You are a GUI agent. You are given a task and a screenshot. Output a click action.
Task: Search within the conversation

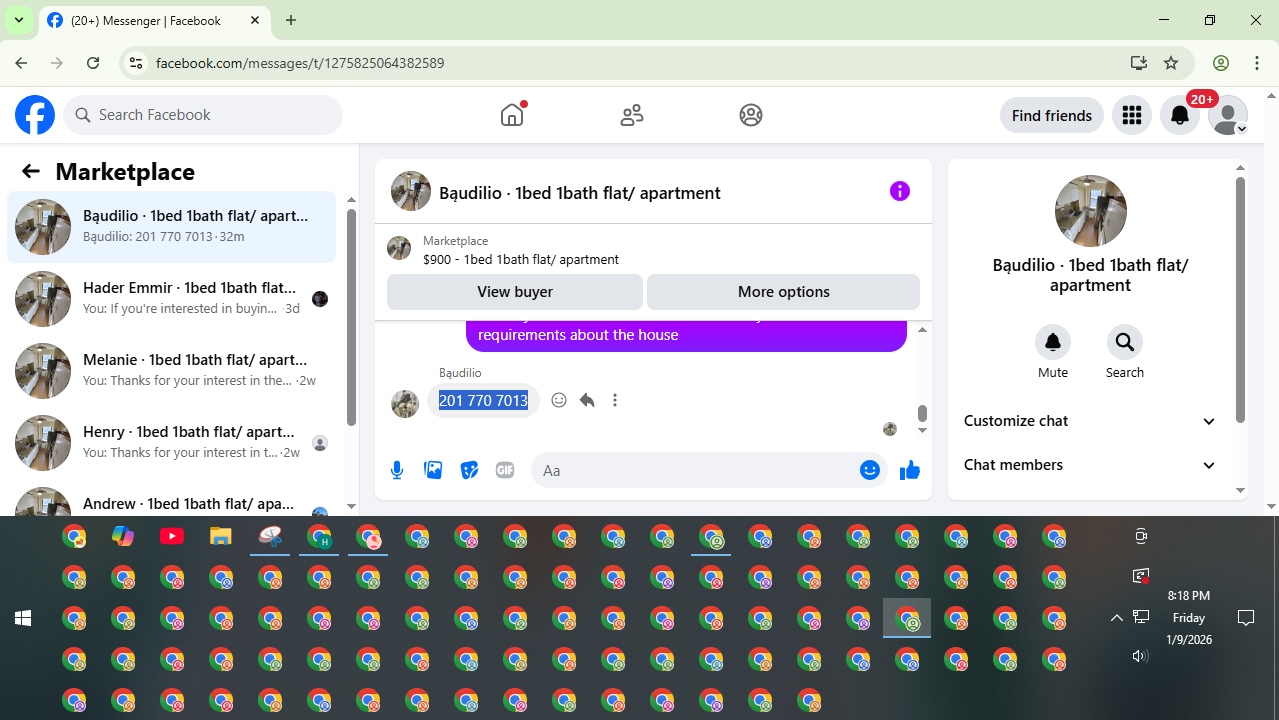coord(1125,342)
